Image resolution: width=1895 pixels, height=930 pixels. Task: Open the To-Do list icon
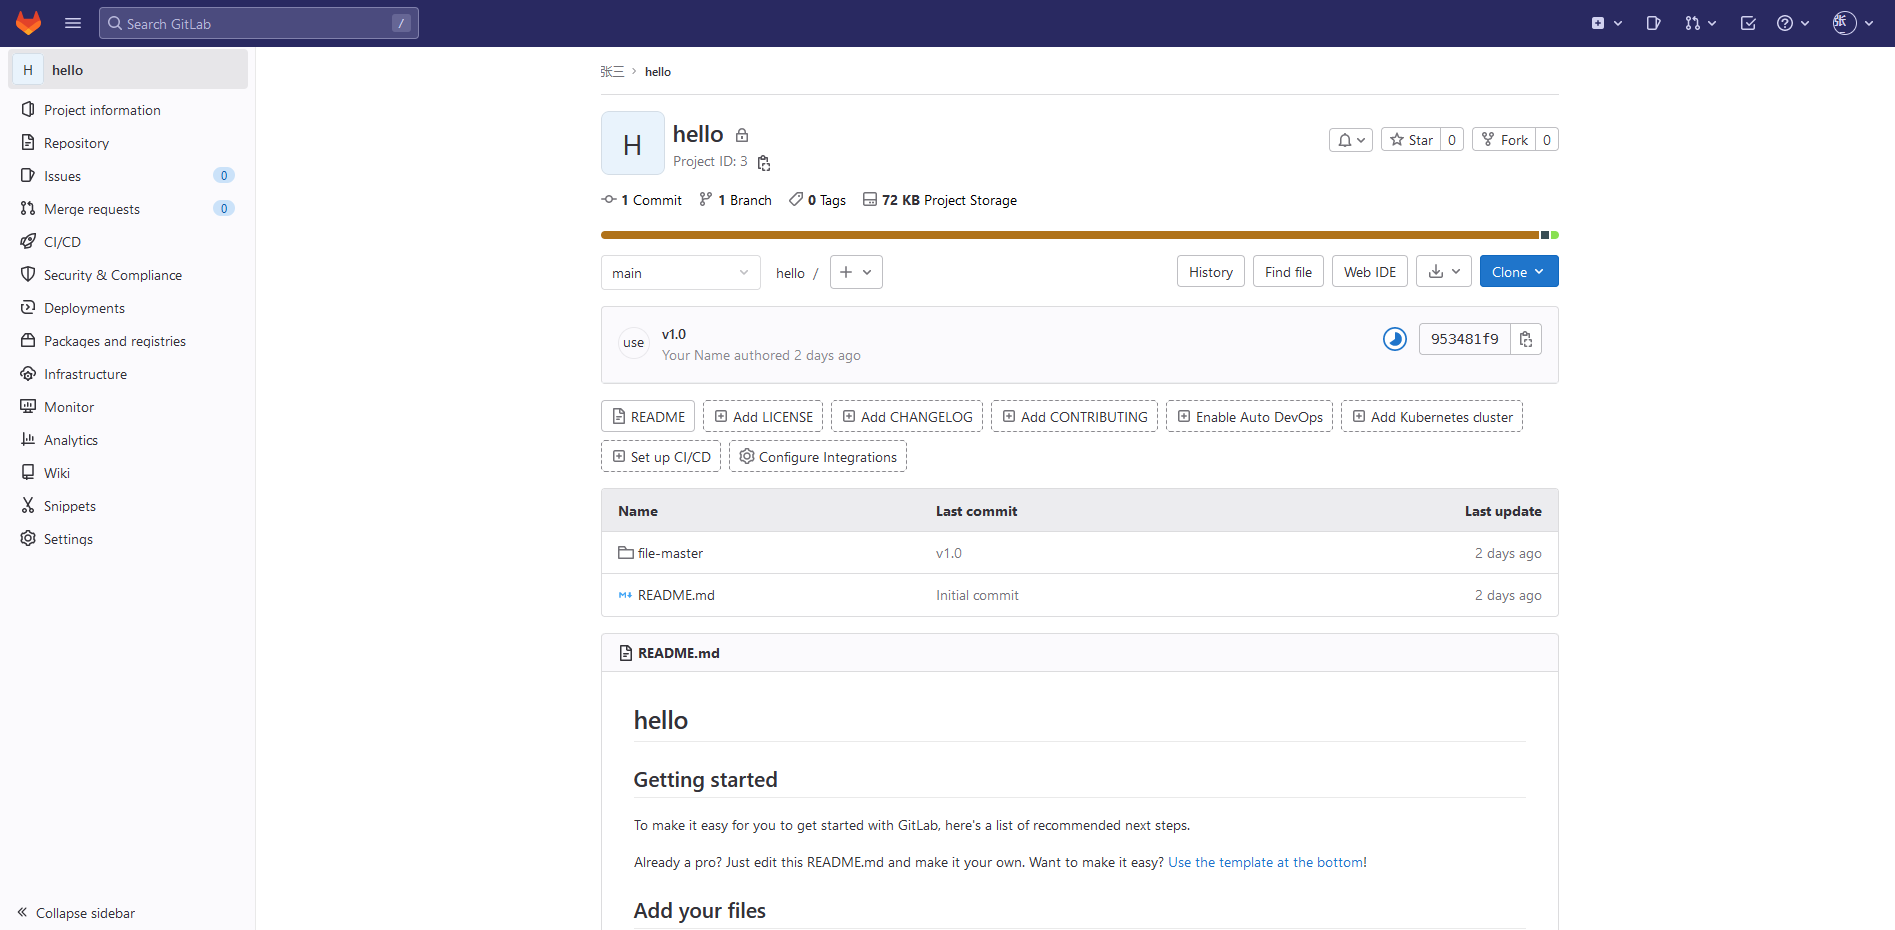click(x=1748, y=23)
